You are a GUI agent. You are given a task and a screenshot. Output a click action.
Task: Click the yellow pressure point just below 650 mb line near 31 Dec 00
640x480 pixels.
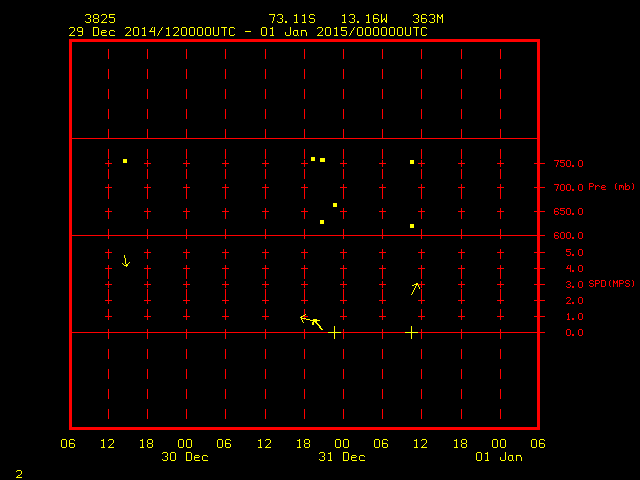coord(335,205)
